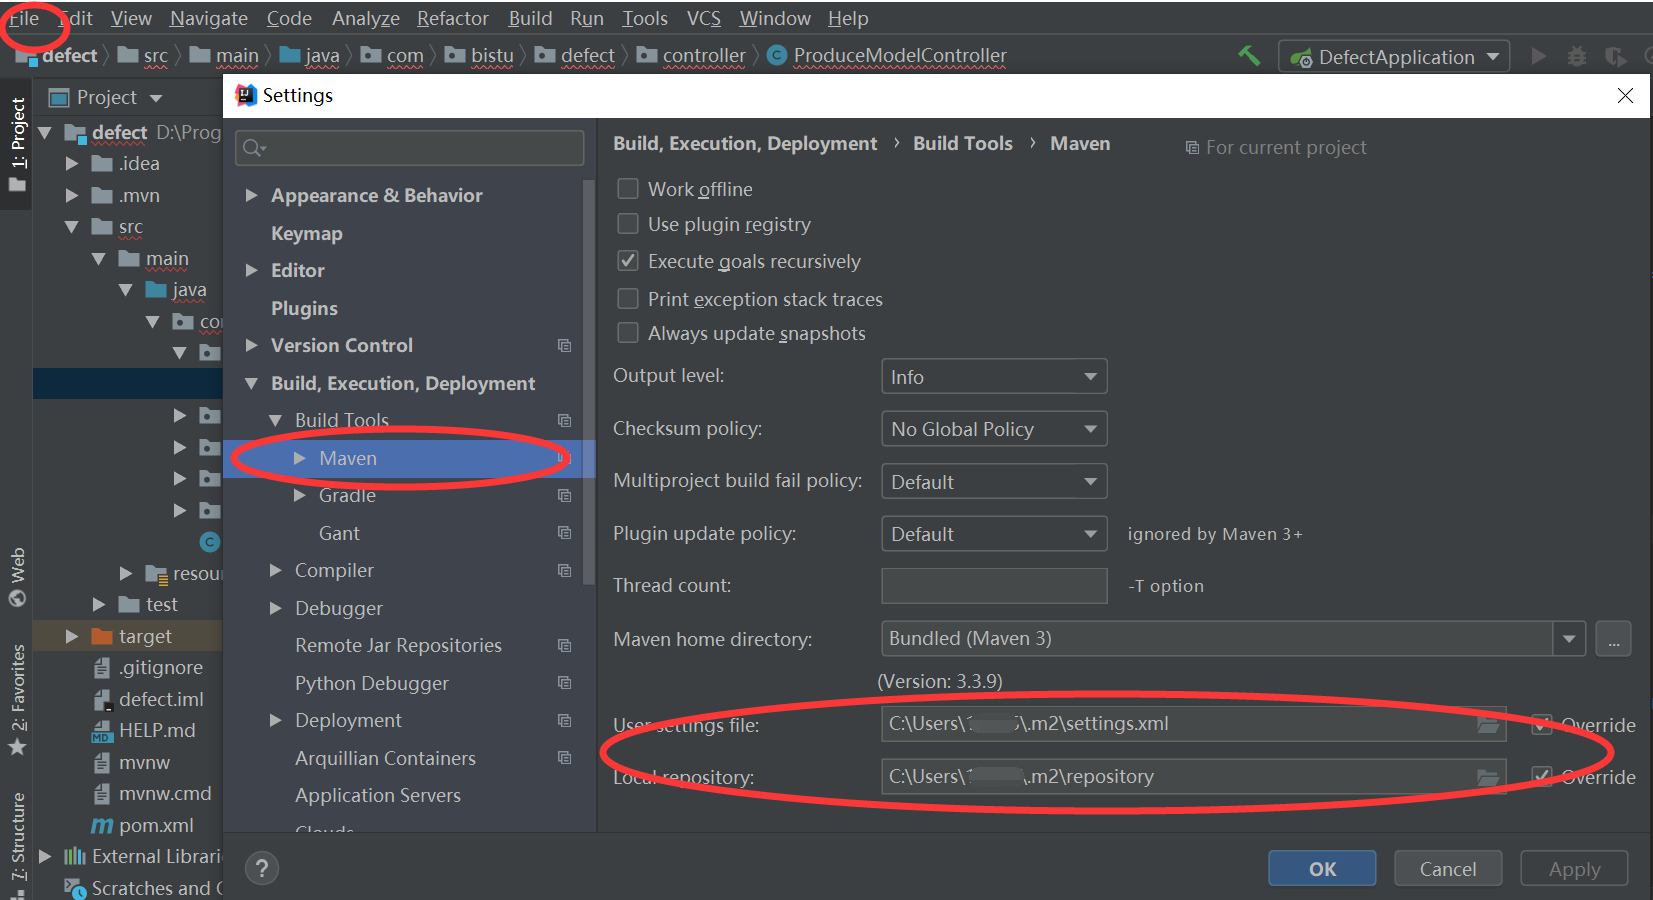The image size is (1653, 900).
Task: Toggle Override for User settings file
Action: click(x=1542, y=725)
